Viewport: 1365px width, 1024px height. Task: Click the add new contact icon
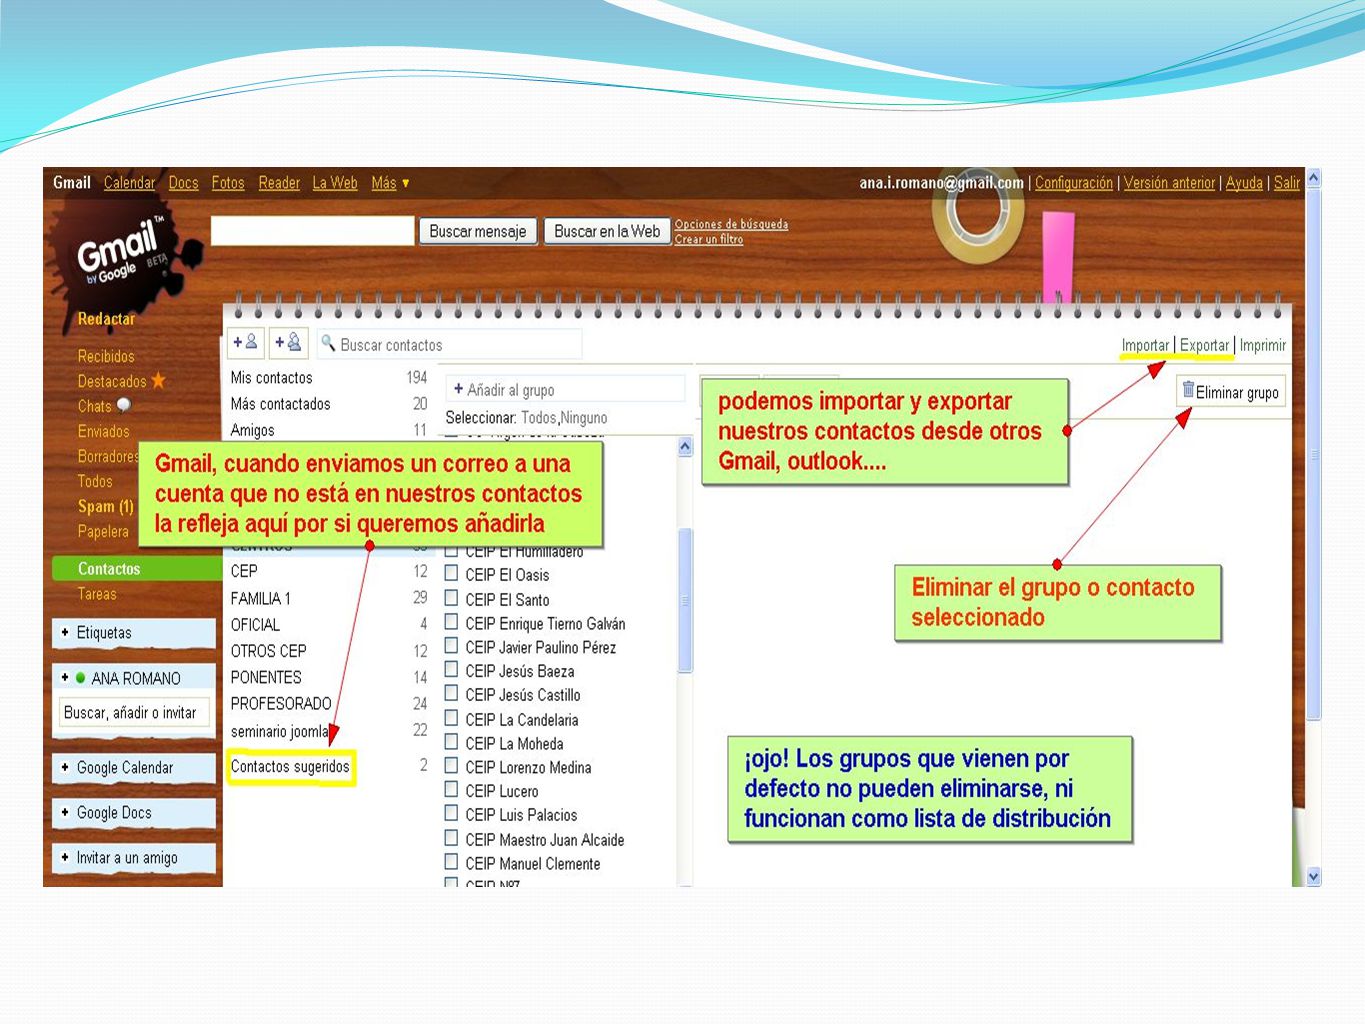245,343
